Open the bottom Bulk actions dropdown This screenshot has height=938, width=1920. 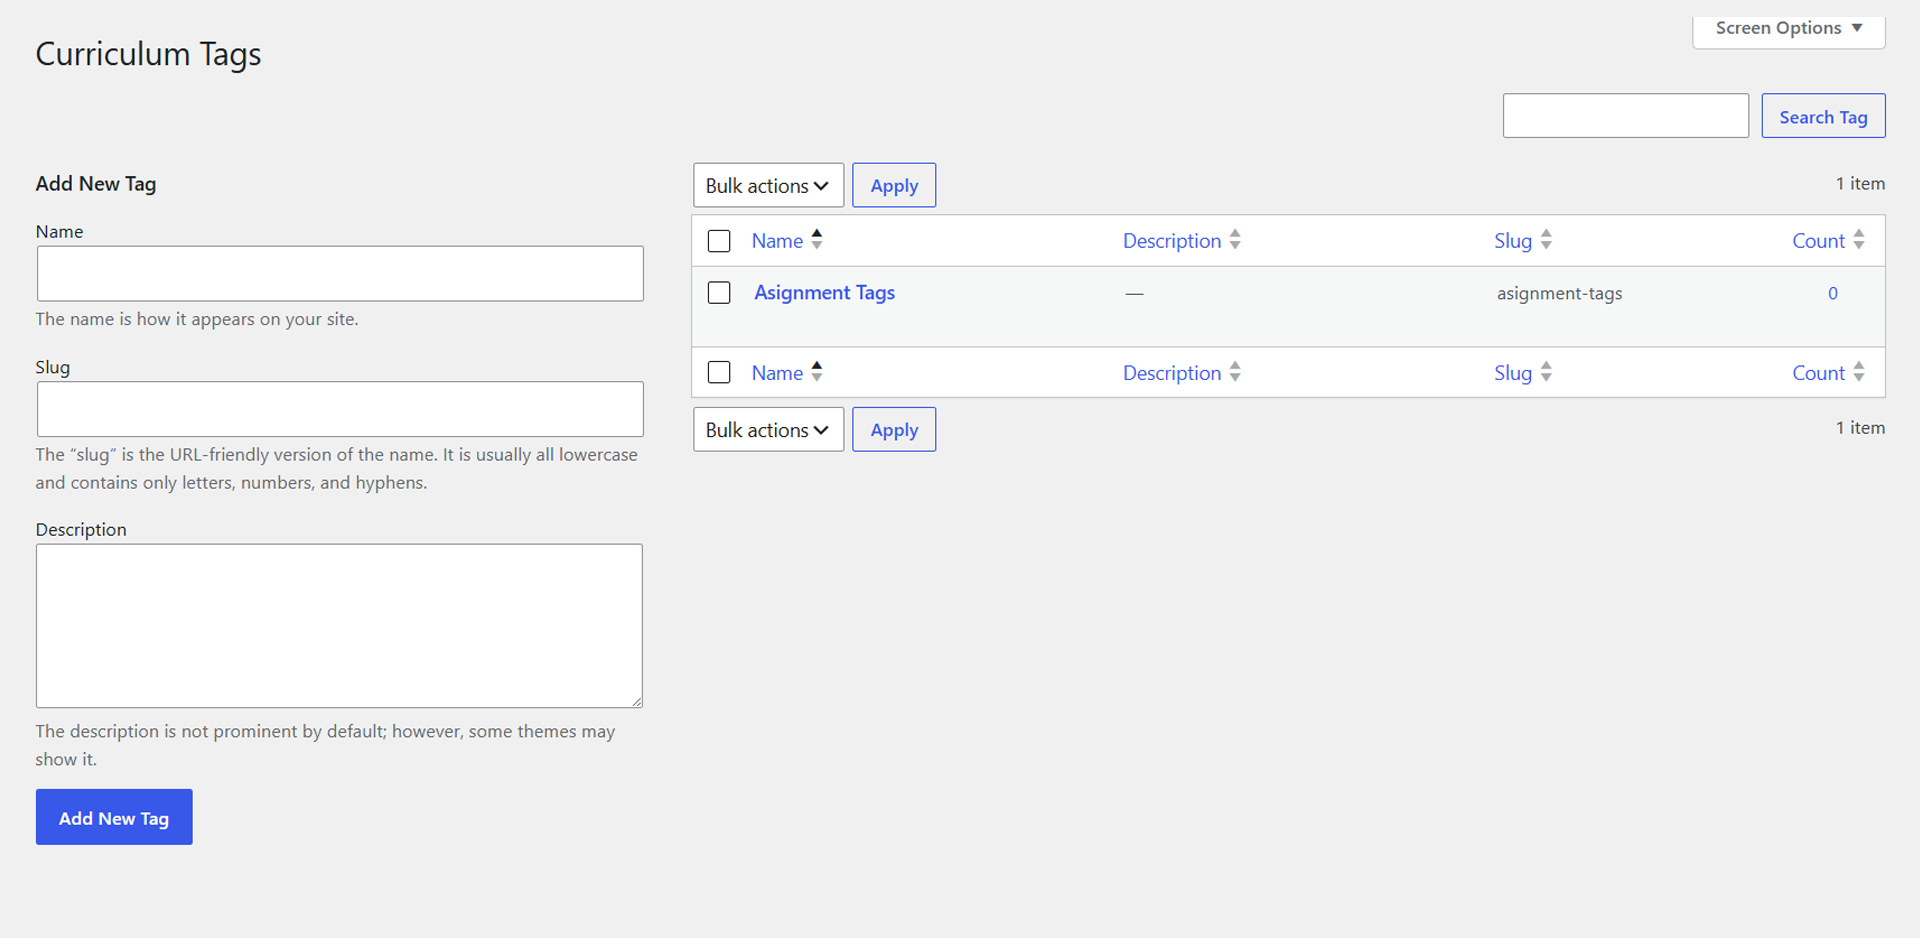coord(768,429)
